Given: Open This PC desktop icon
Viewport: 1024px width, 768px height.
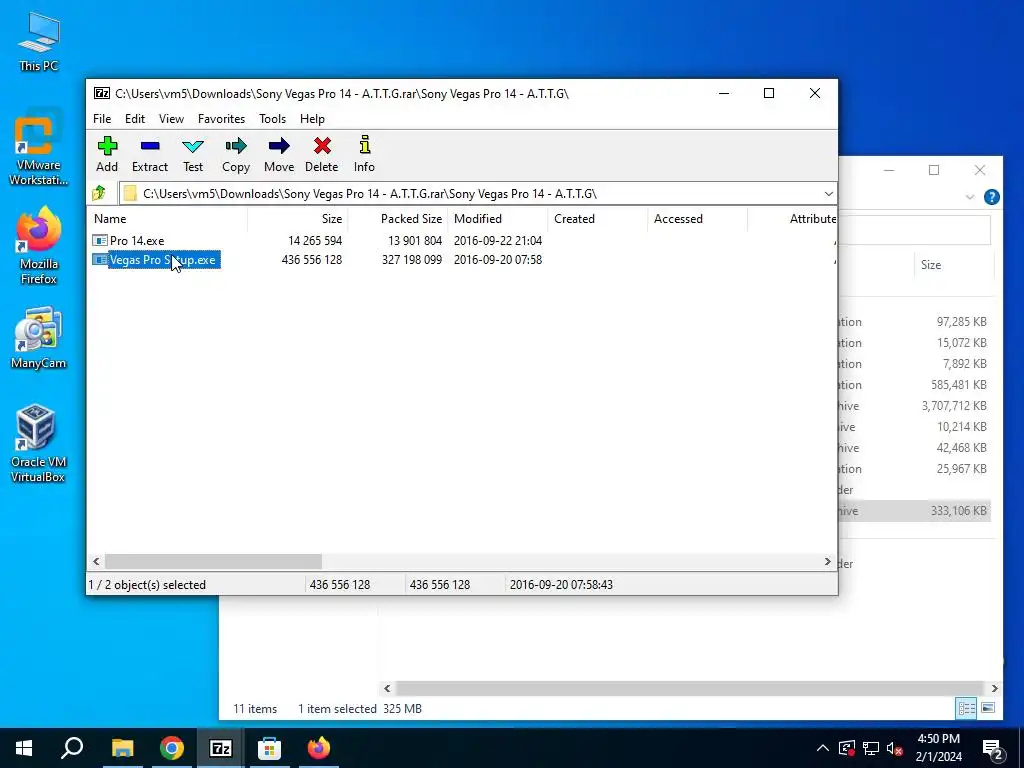Looking at the screenshot, I should [x=39, y=40].
